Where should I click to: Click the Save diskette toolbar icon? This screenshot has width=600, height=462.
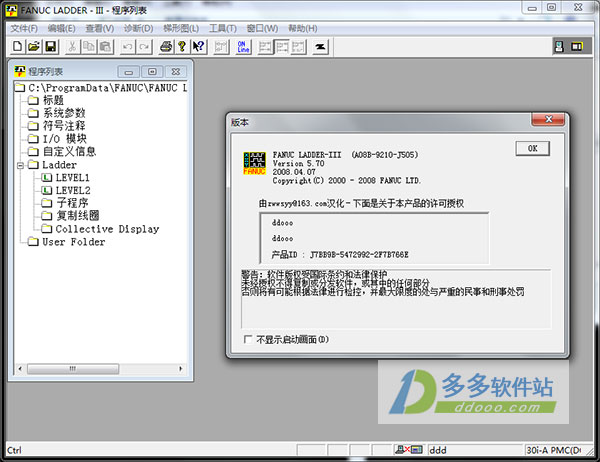click(x=51, y=46)
